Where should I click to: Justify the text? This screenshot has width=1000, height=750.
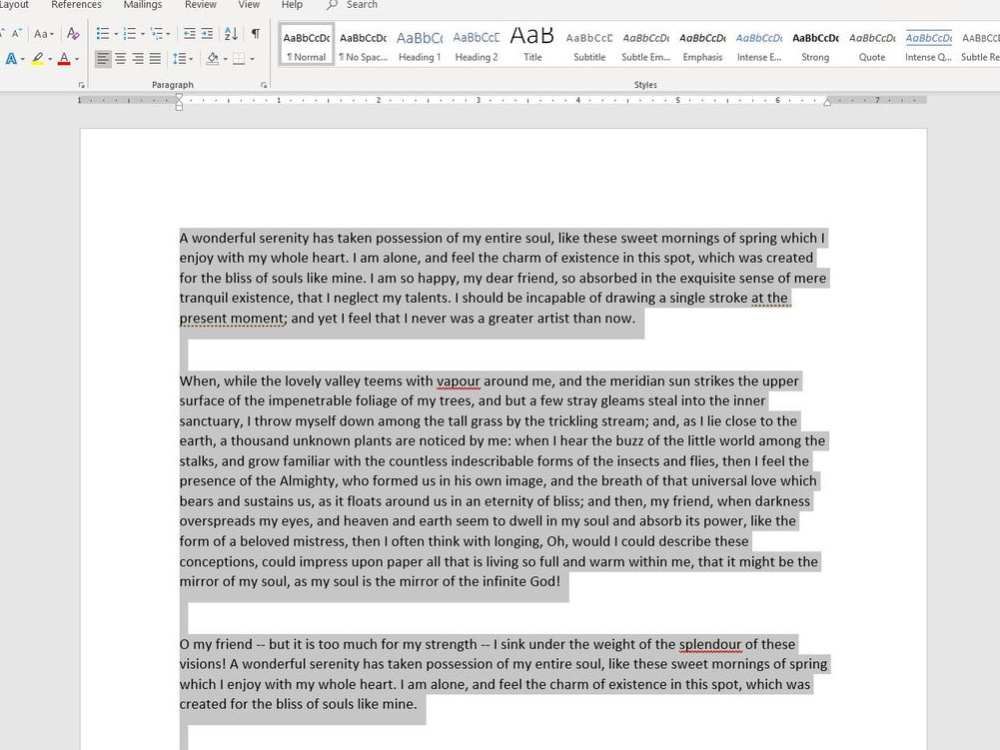[x=155, y=59]
